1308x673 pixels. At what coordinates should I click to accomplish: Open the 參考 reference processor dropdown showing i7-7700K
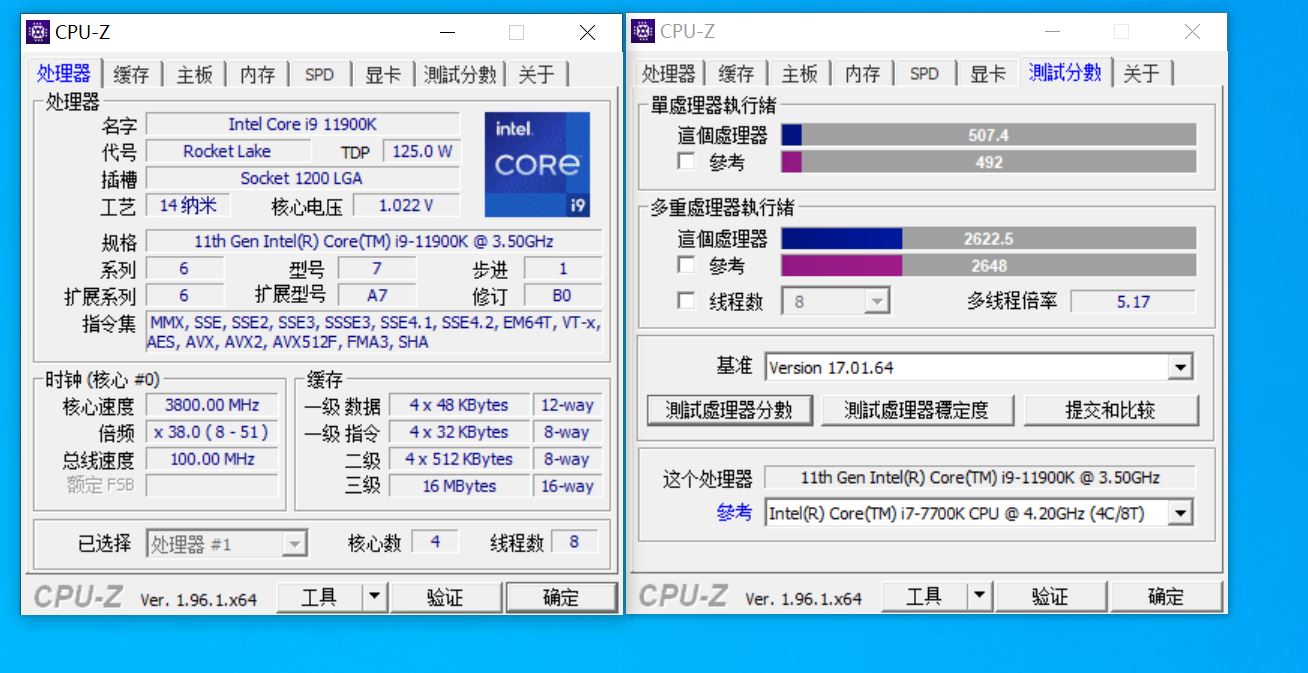pyautogui.click(x=1182, y=511)
